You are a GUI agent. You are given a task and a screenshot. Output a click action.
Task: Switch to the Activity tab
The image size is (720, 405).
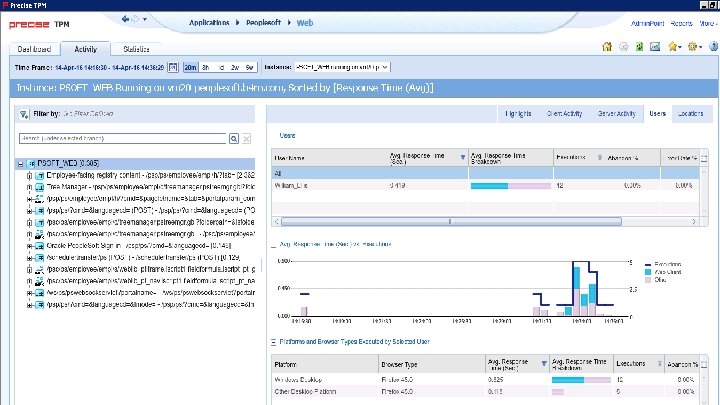(x=85, y=49)
